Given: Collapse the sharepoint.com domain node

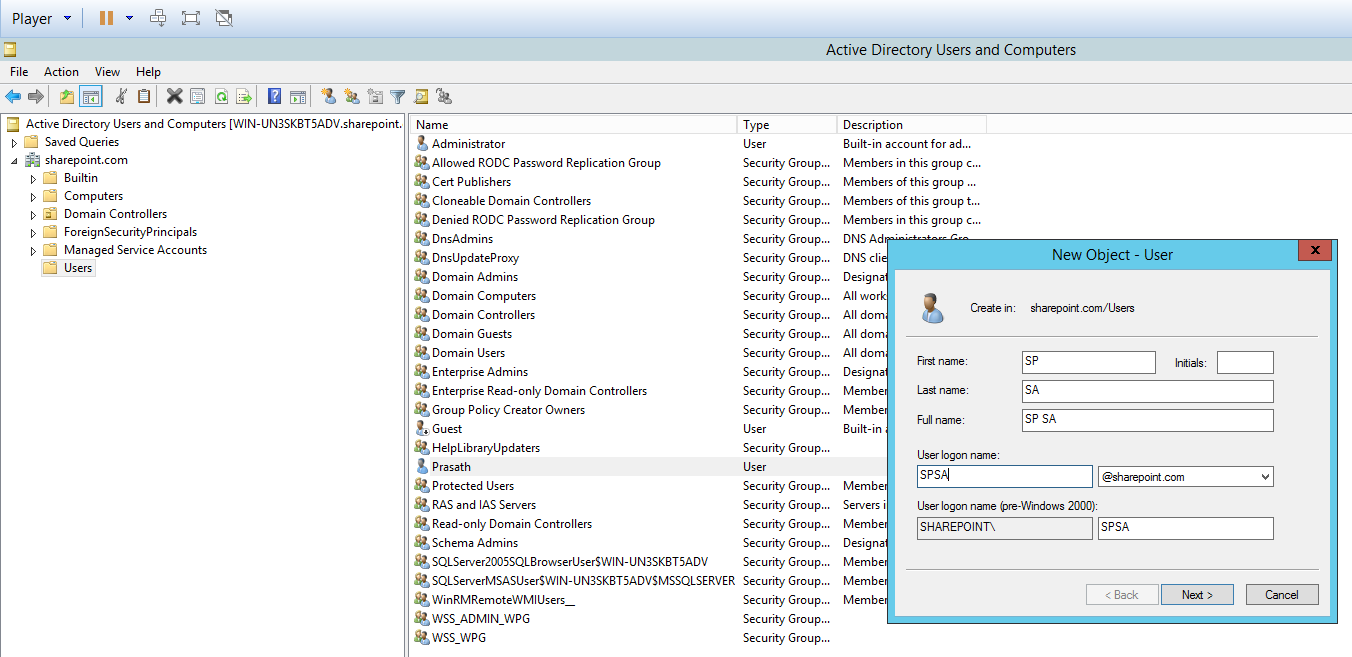Looking at the screenshot, I should [14, 161].
